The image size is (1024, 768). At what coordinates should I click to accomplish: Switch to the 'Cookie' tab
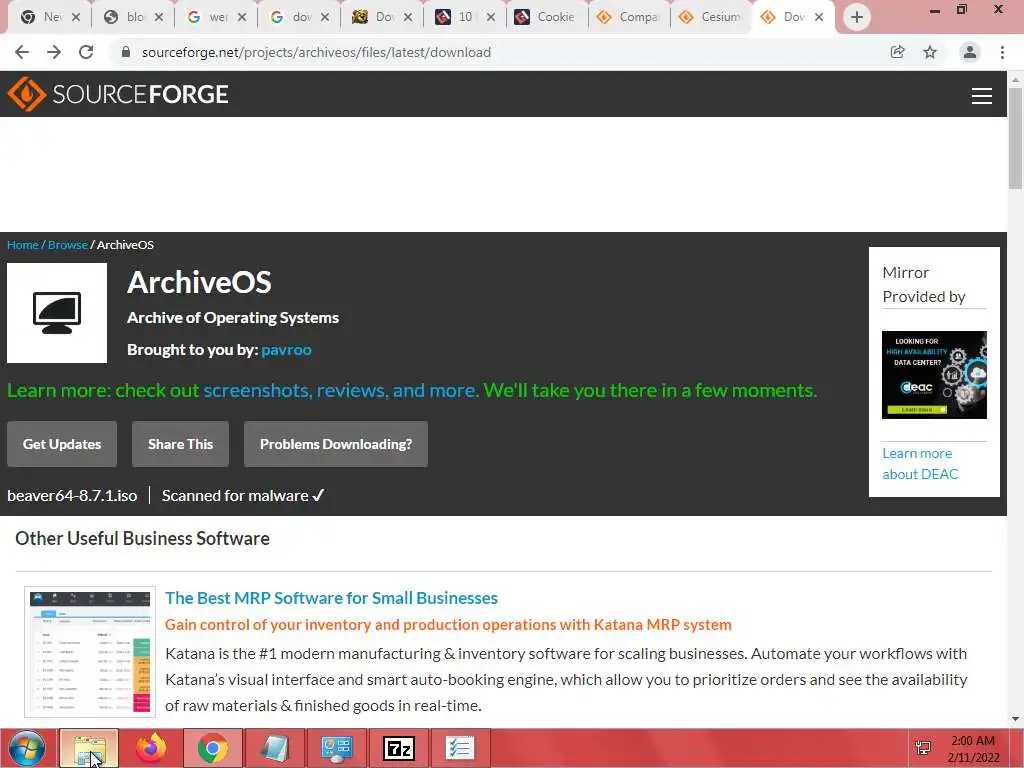point(546,17)
